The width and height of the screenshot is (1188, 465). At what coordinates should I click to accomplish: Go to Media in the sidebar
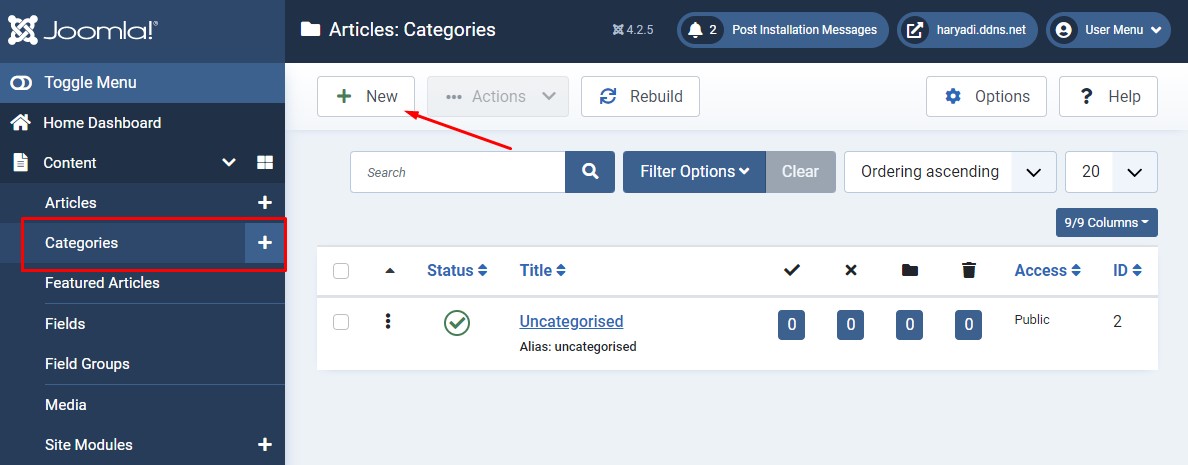[x=66, y=405]
